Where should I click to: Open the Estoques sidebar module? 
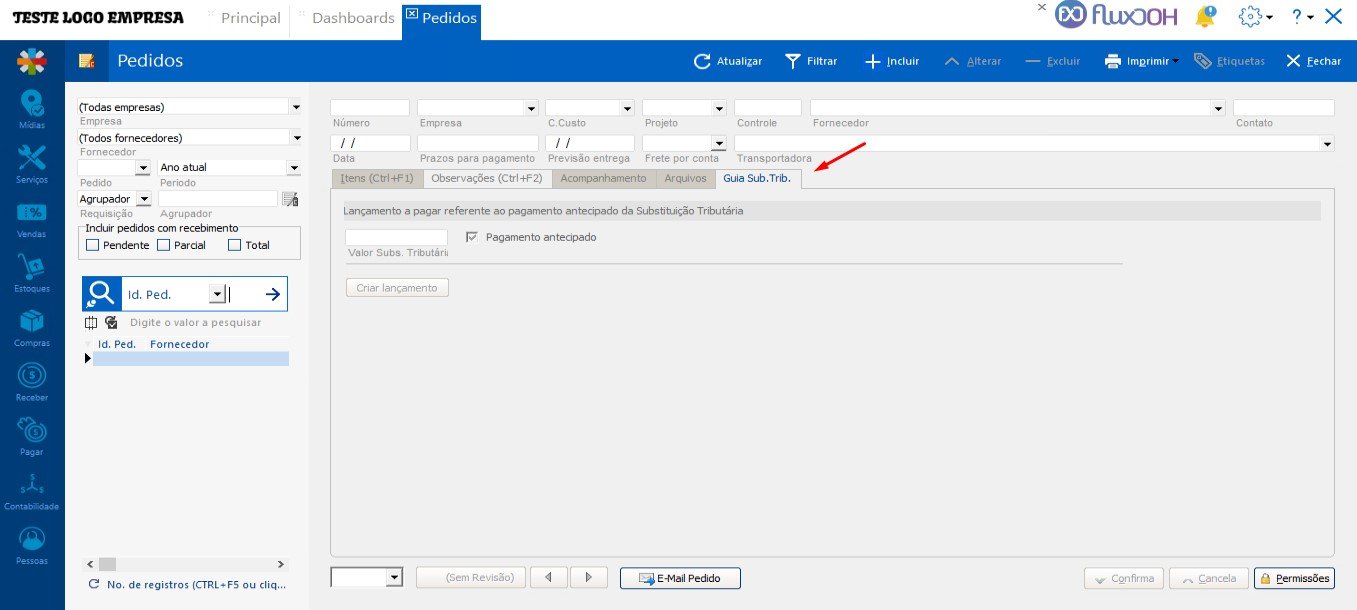[x=32, y=271]
